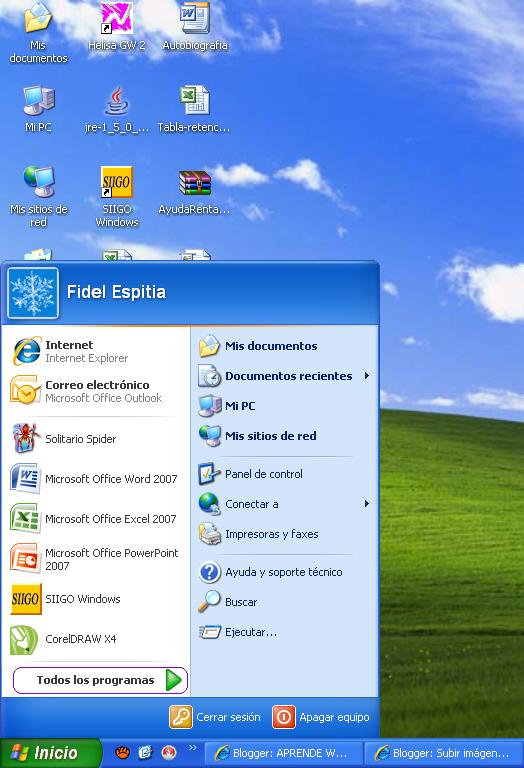
Task: Open Impresoras y faxes
Action: (284, 533)
